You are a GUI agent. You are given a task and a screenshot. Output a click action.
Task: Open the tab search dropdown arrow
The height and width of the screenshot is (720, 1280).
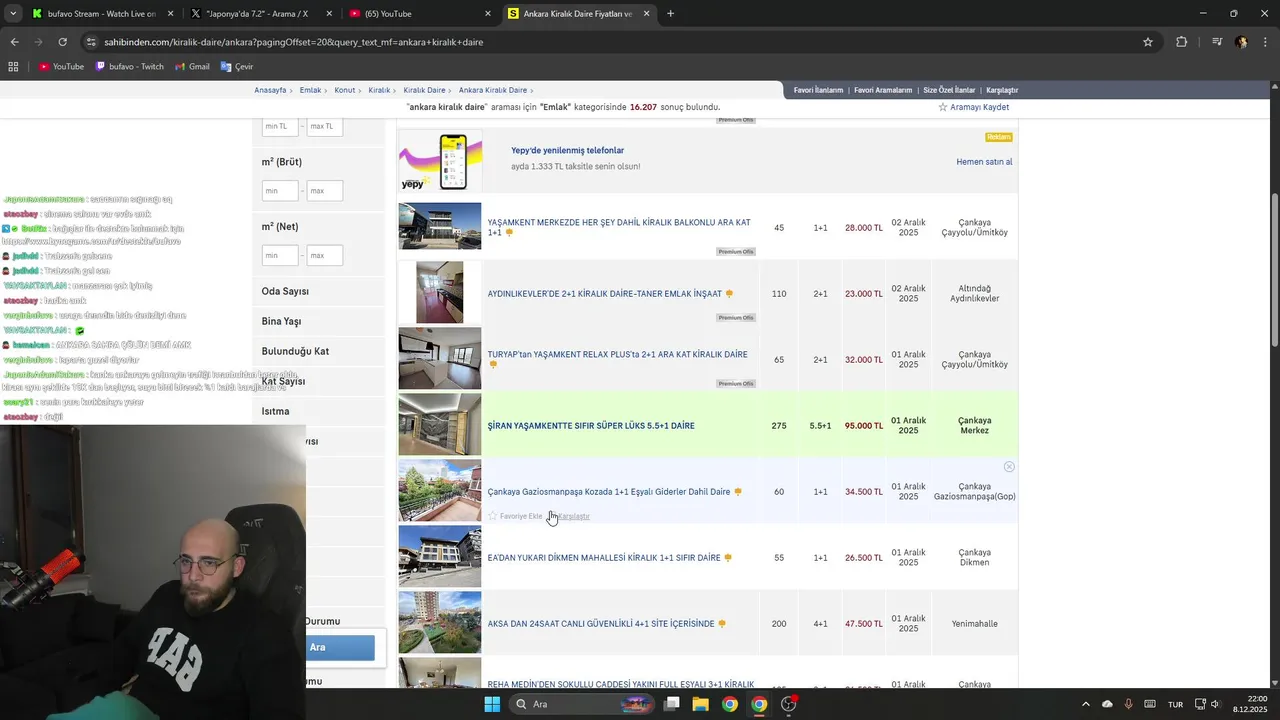13,14
